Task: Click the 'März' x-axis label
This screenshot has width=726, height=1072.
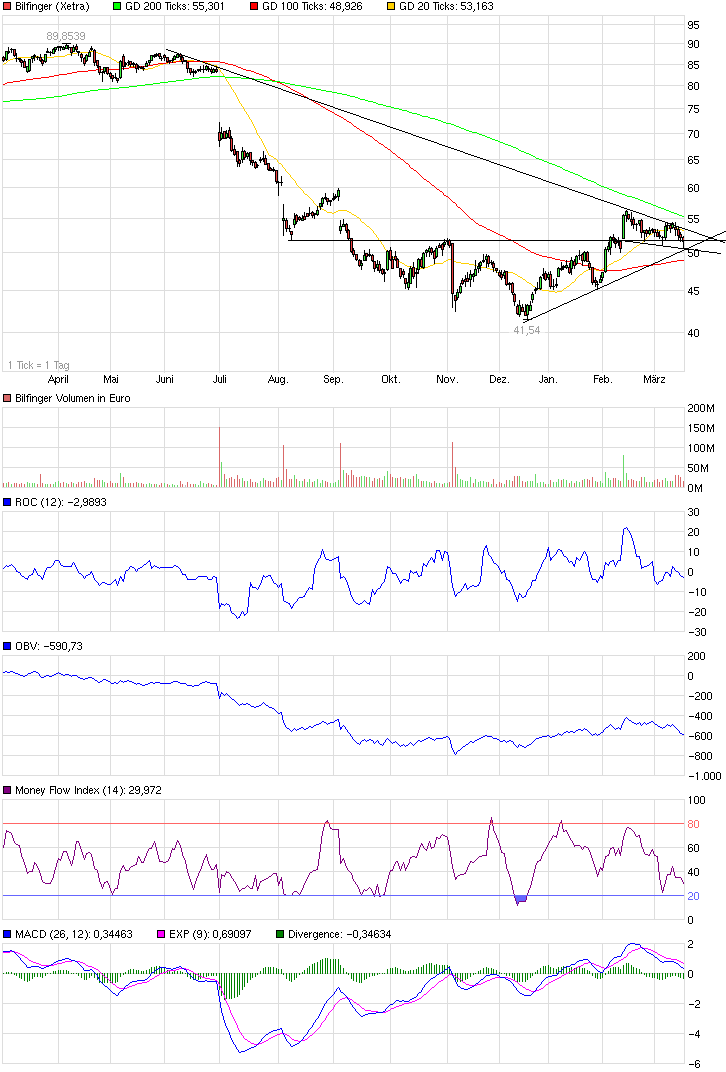Action: [x=654, y=379]
